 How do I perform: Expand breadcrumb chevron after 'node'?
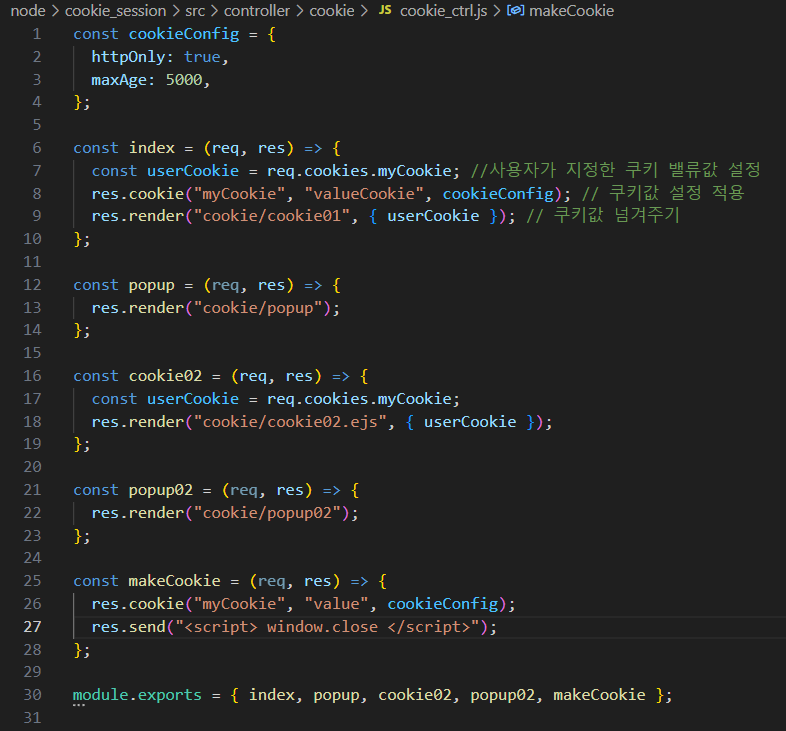click(x=55, y=11)
